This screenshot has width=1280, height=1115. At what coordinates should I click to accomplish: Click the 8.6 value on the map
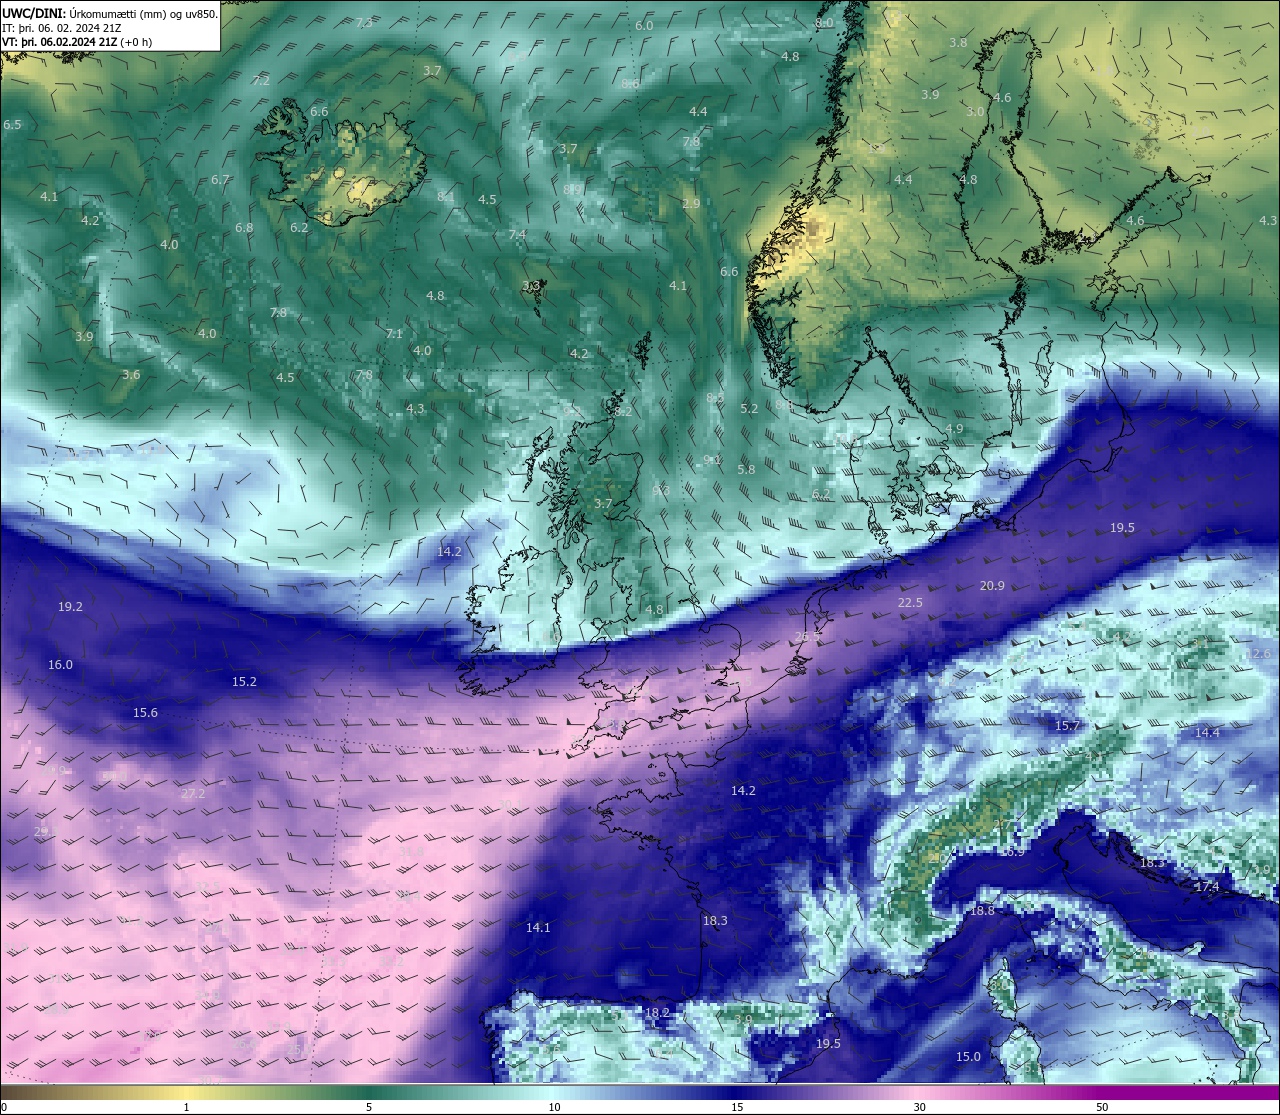point(630,84)
